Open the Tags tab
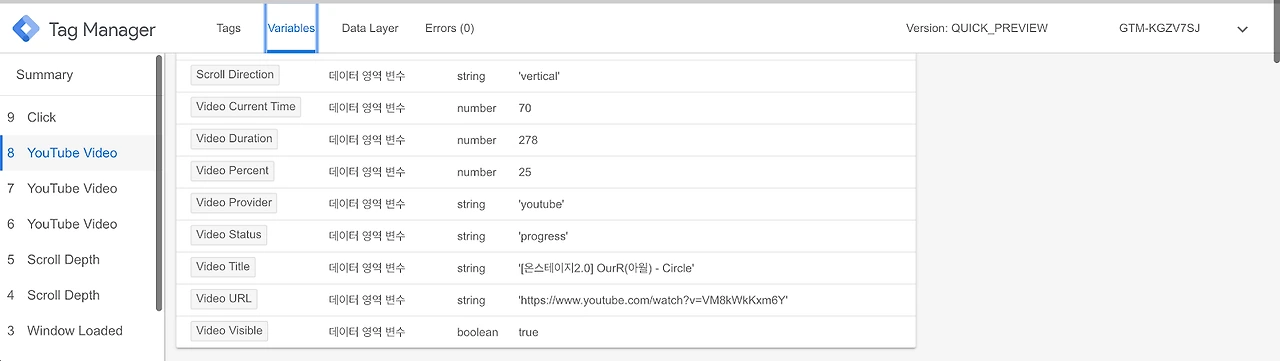 (228, 28)
